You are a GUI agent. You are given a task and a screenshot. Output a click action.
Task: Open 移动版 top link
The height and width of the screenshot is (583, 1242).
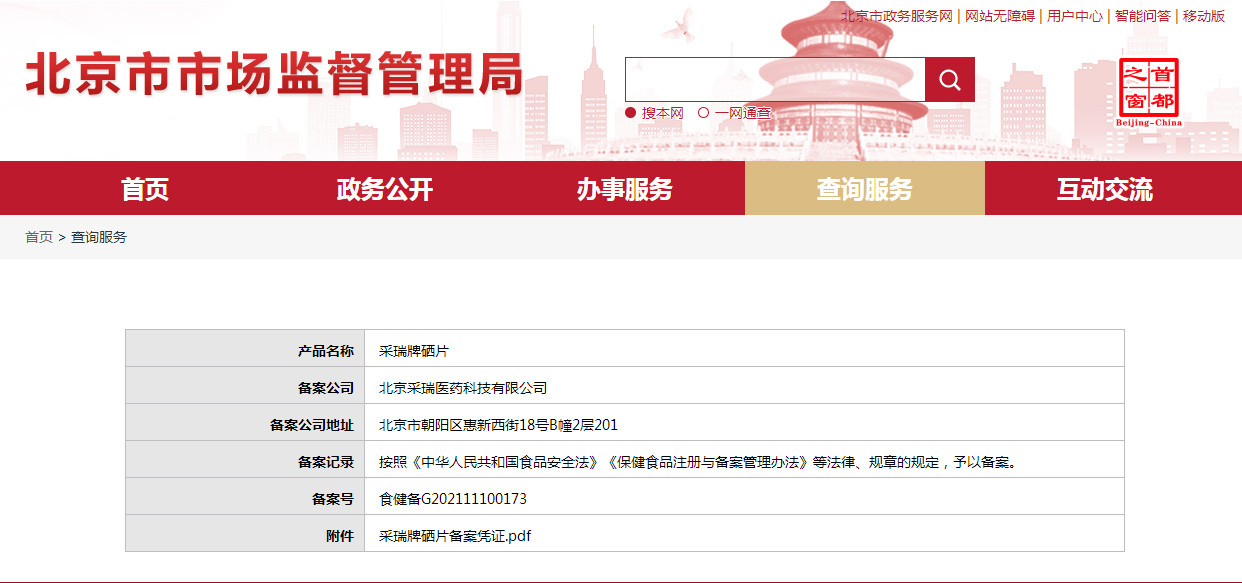[1204, 16]
